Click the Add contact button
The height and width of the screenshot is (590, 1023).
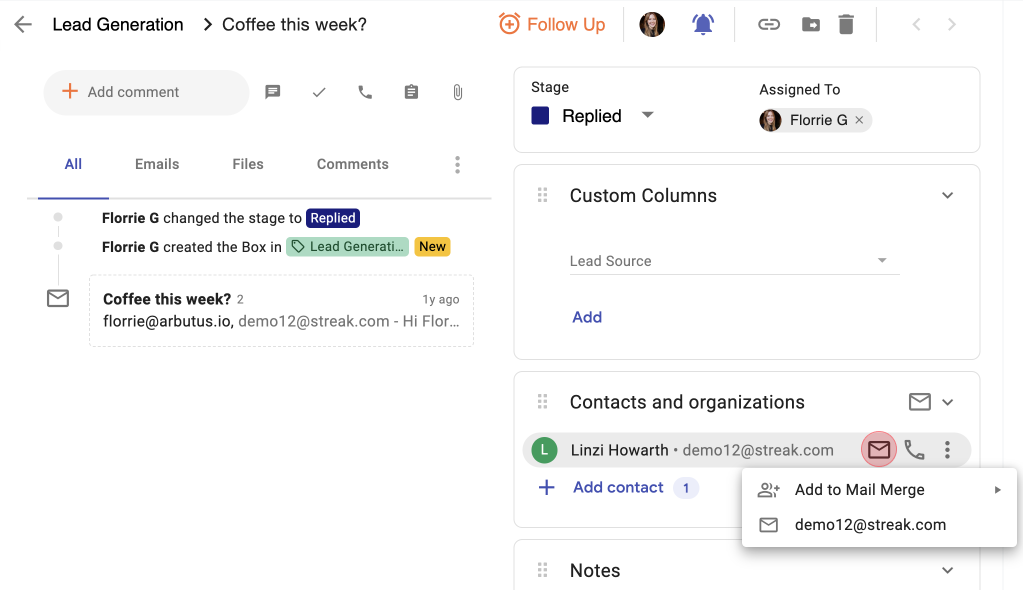click(601, 488)
